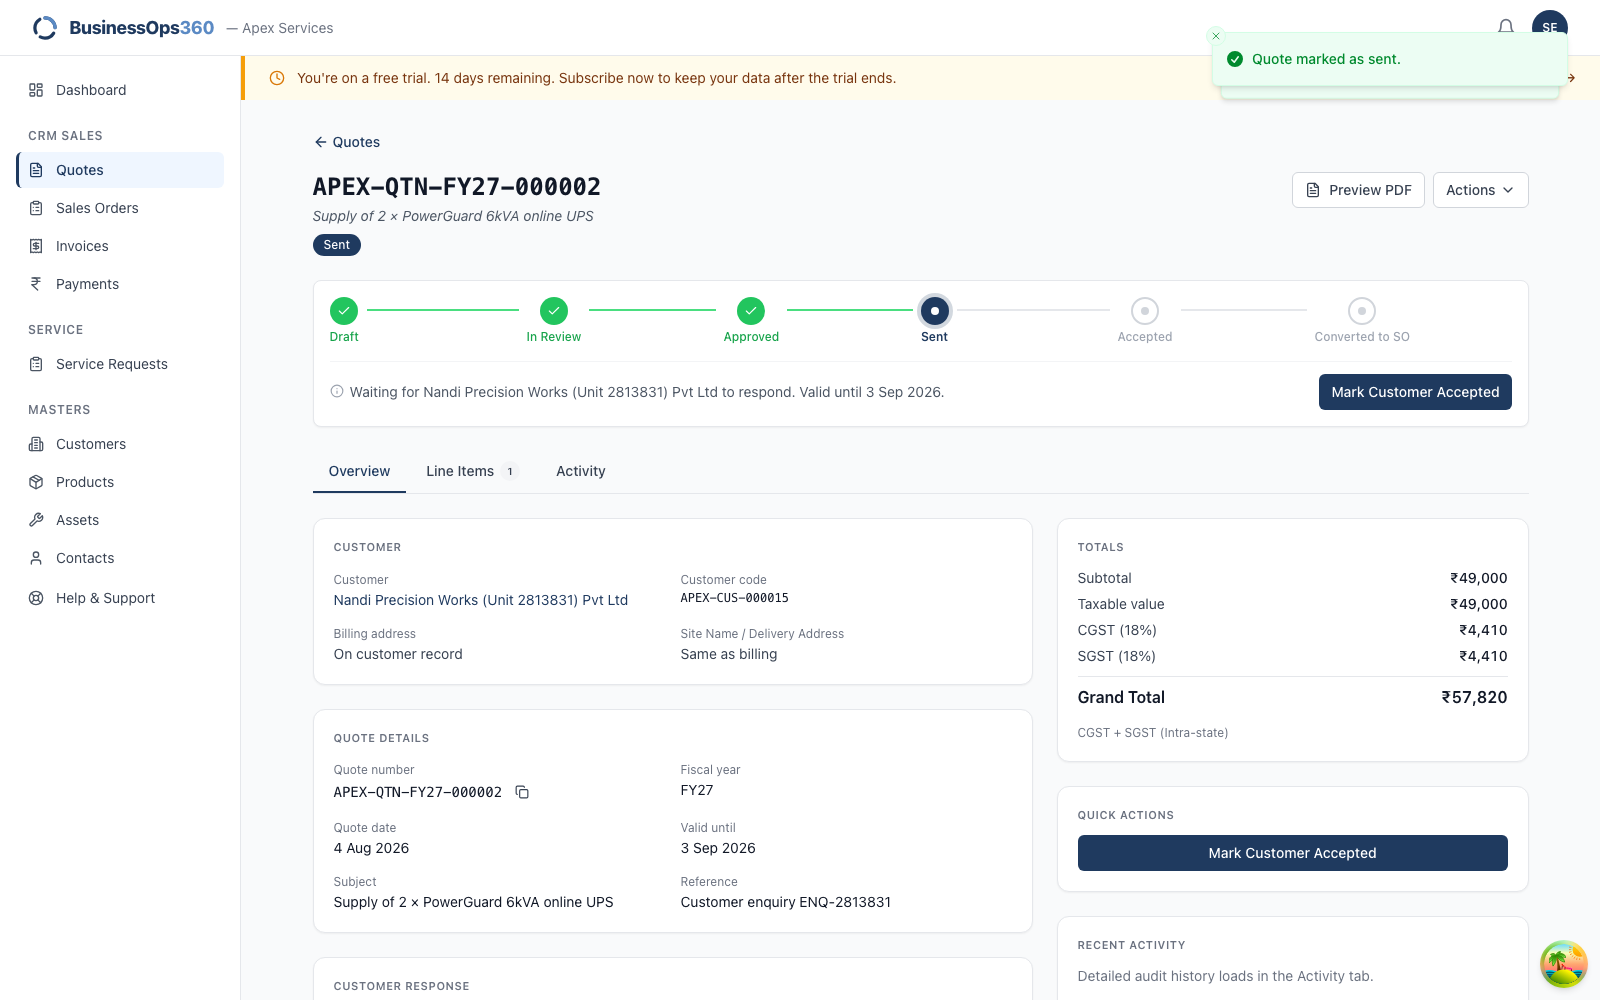
Task: Click the back arrow next to Quotes
Action: [x=320, y=142]
